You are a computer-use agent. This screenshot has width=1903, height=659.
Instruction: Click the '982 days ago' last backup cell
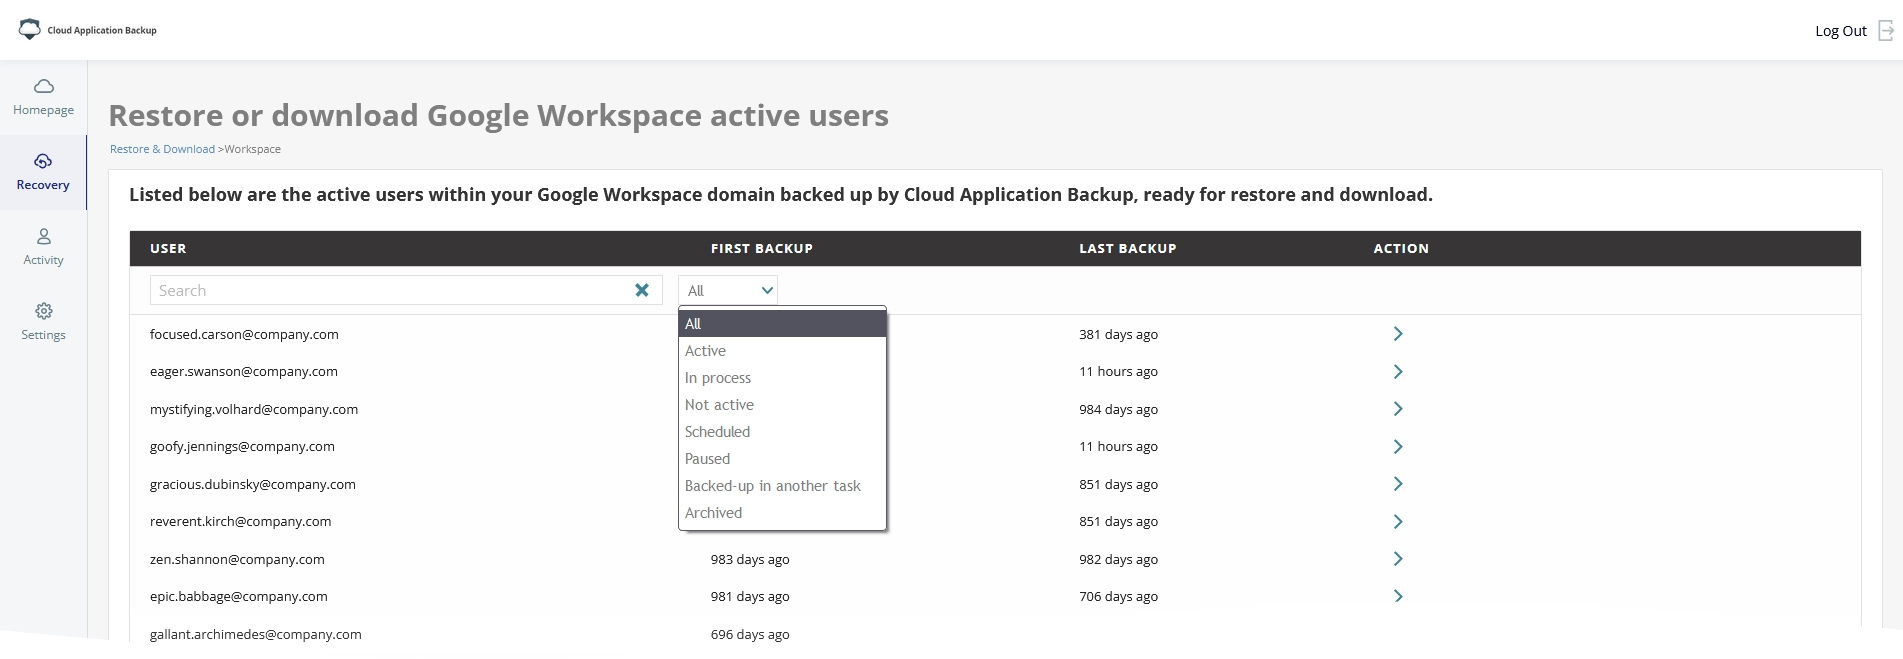point(1119,560)
